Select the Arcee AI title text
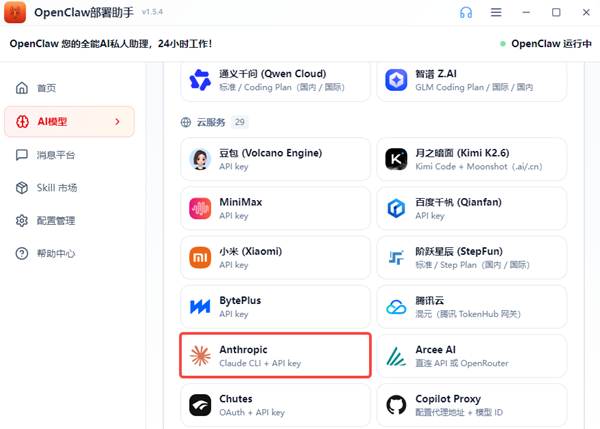 coord(435,350)
